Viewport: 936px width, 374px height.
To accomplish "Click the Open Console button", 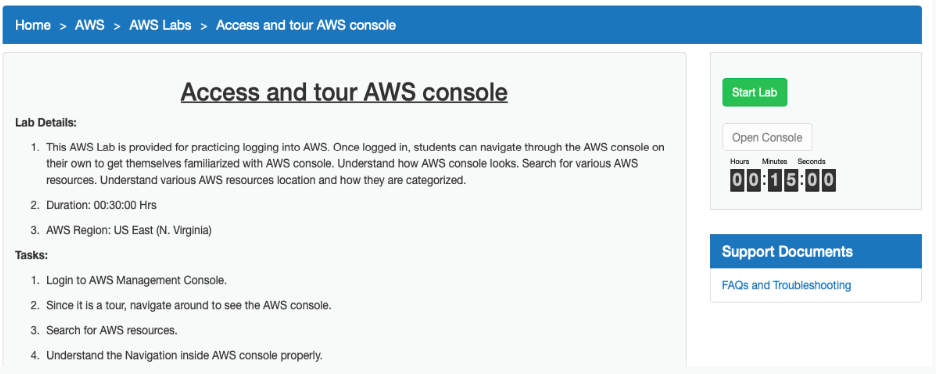I will 767,137.
